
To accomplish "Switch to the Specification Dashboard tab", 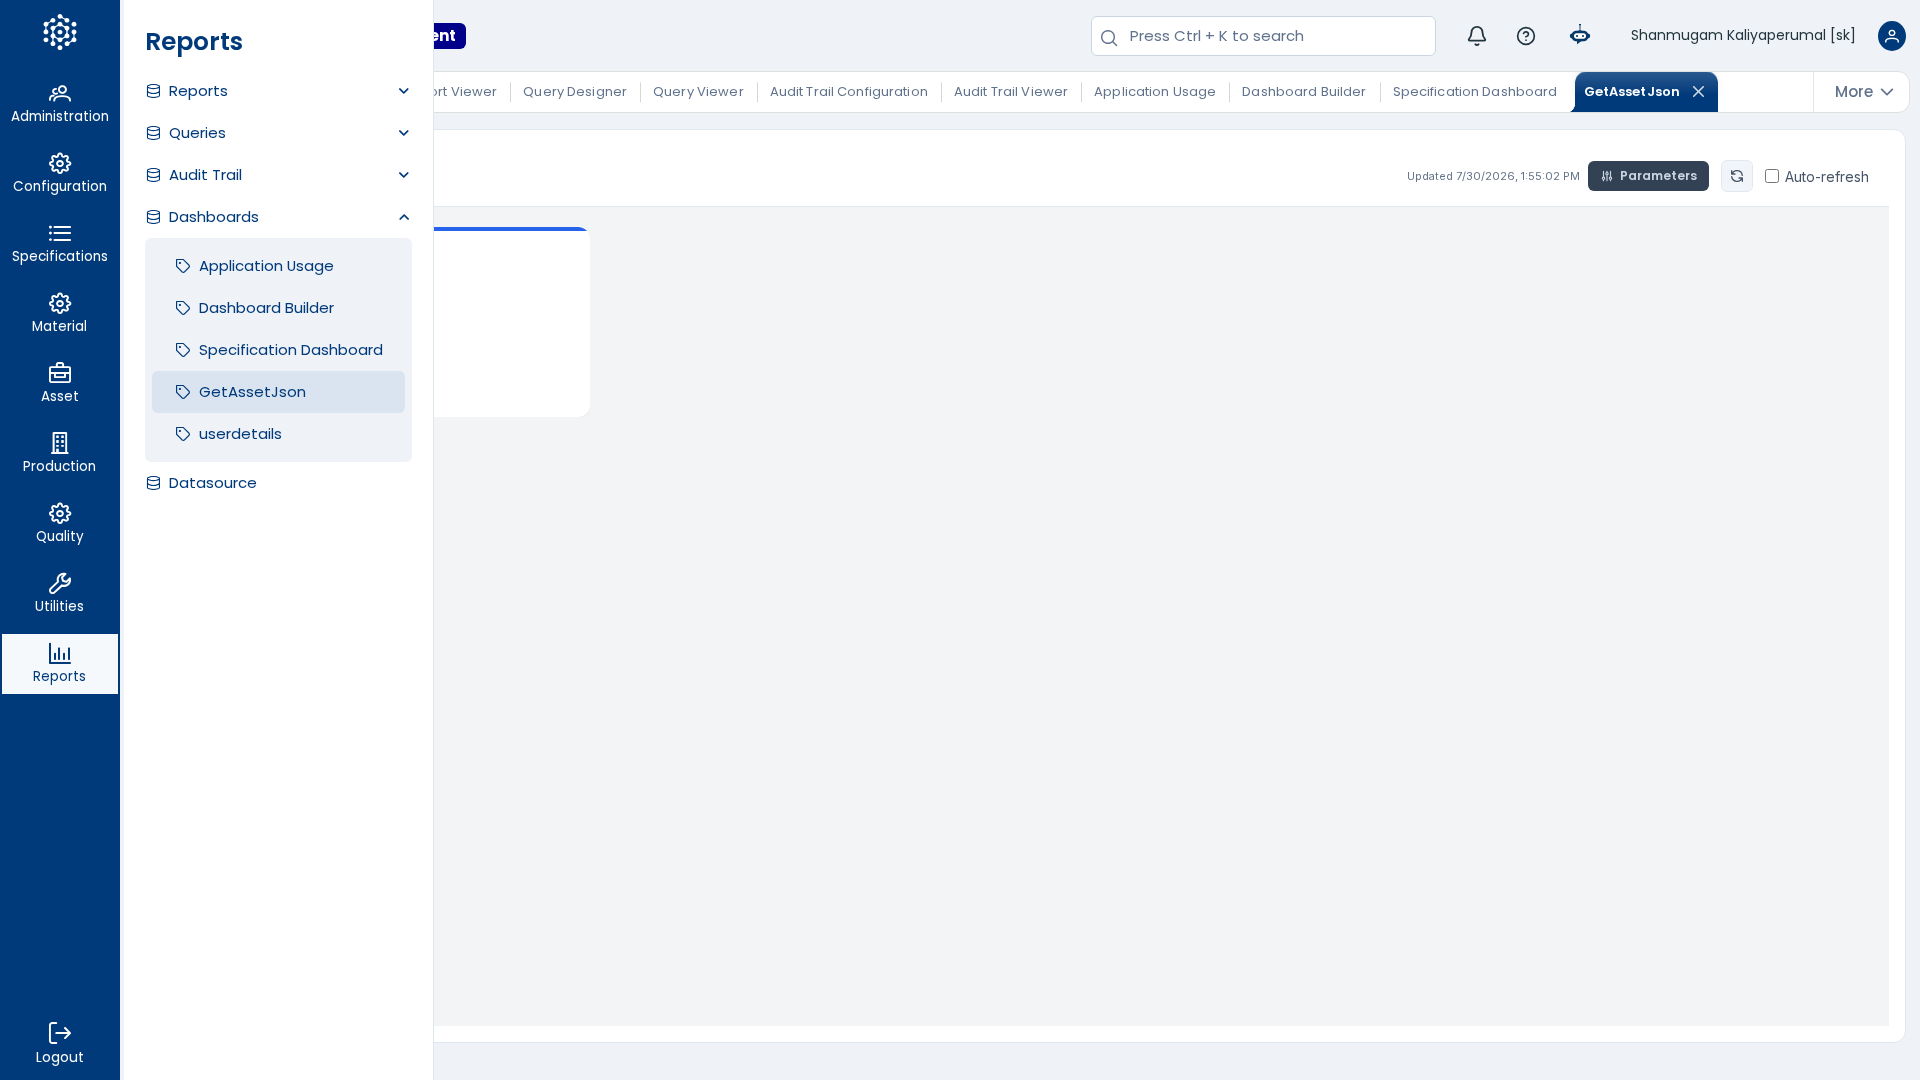I will tap(1475, 92).
